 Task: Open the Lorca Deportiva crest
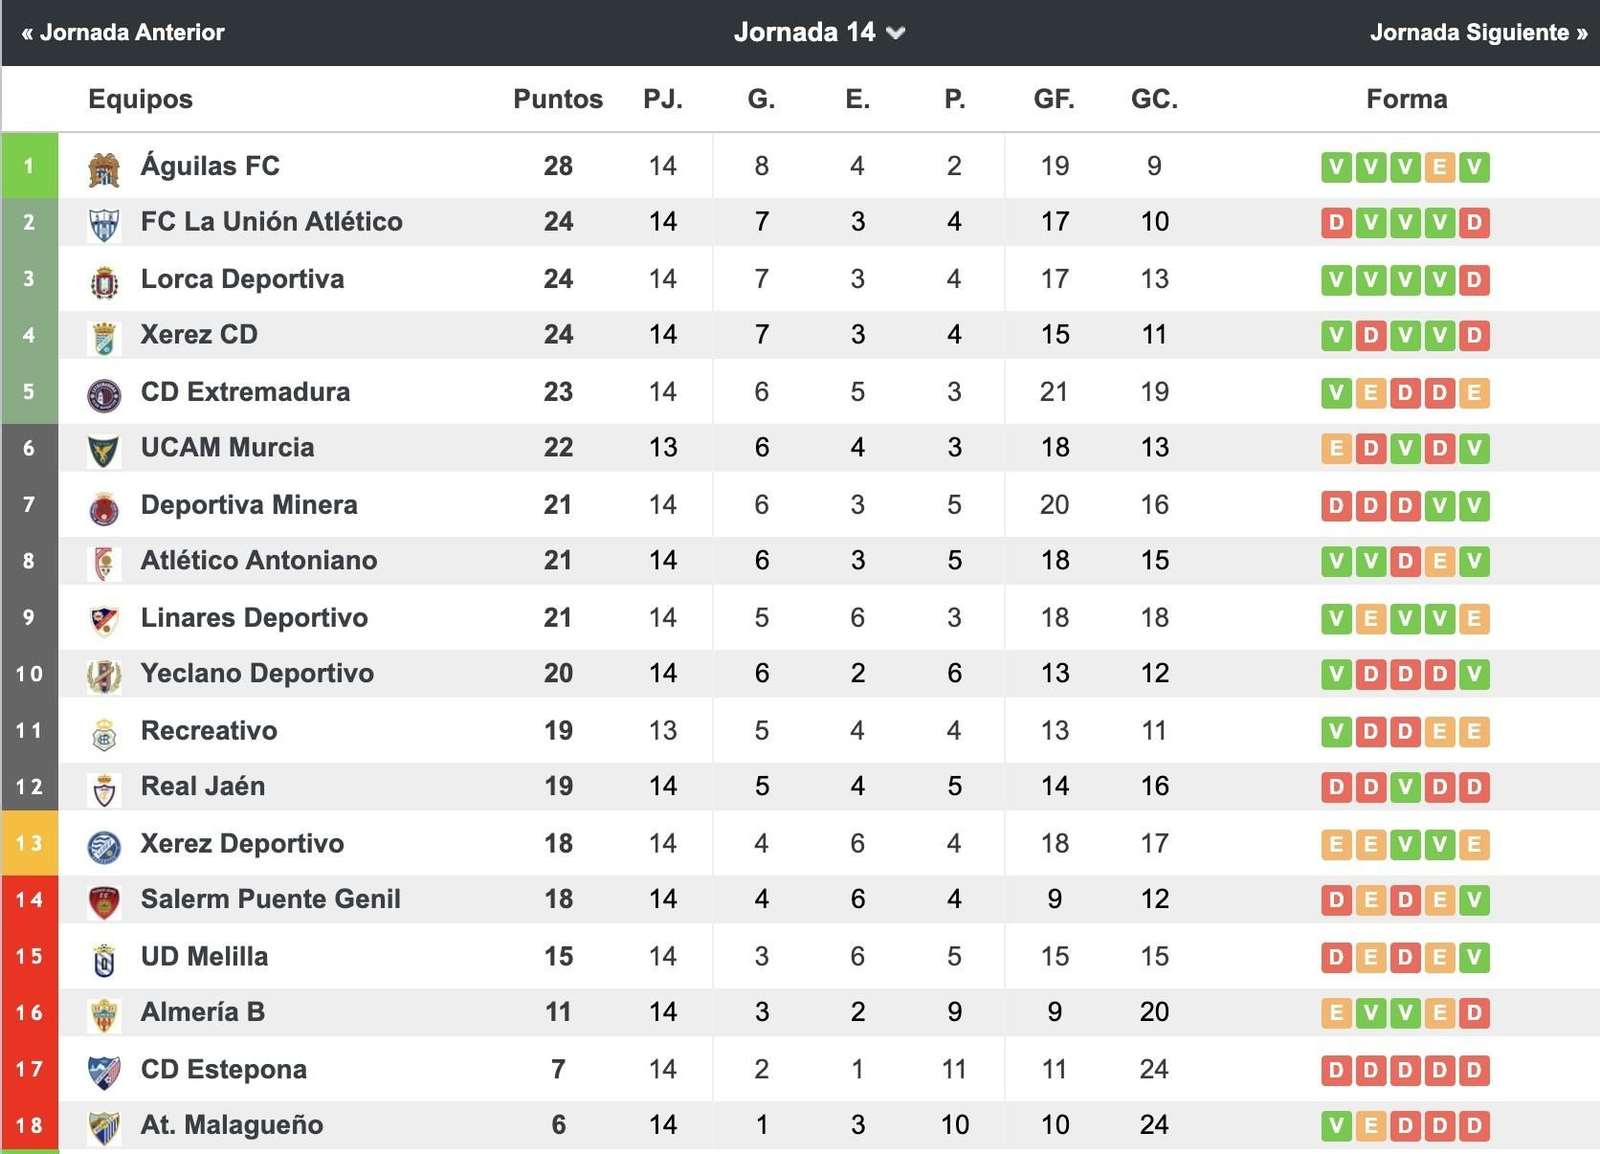click(105, 279)
